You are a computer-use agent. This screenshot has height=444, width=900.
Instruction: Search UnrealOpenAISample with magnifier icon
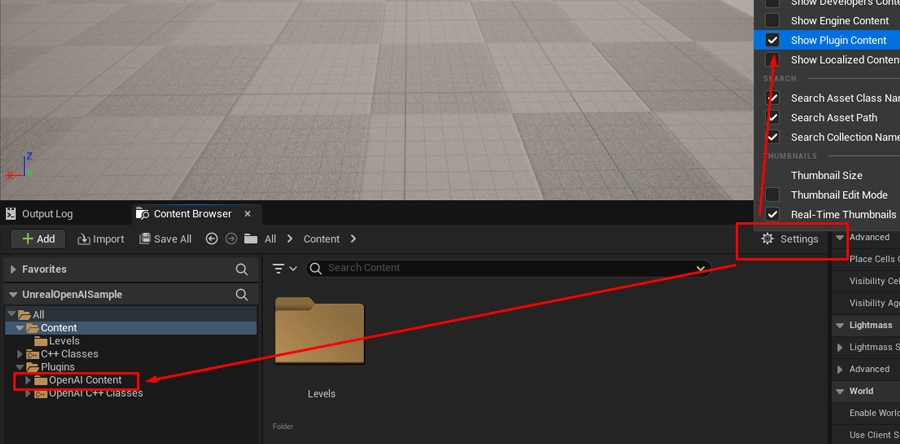pos(242,294)
